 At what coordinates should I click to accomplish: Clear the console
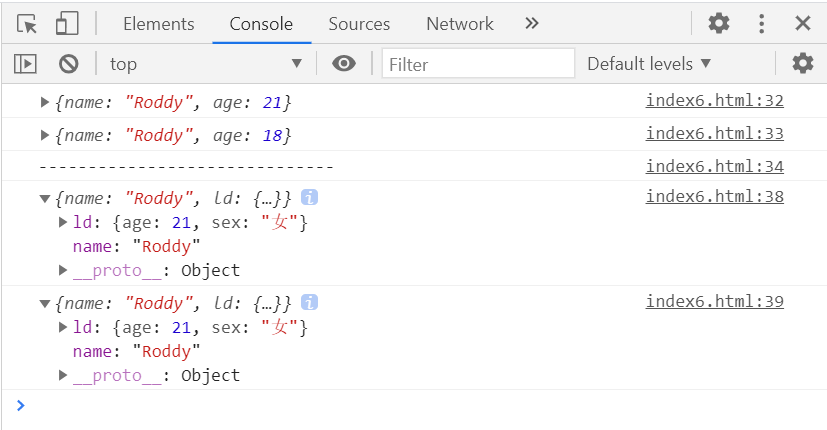pyautogui.click(x=68, y=64)
